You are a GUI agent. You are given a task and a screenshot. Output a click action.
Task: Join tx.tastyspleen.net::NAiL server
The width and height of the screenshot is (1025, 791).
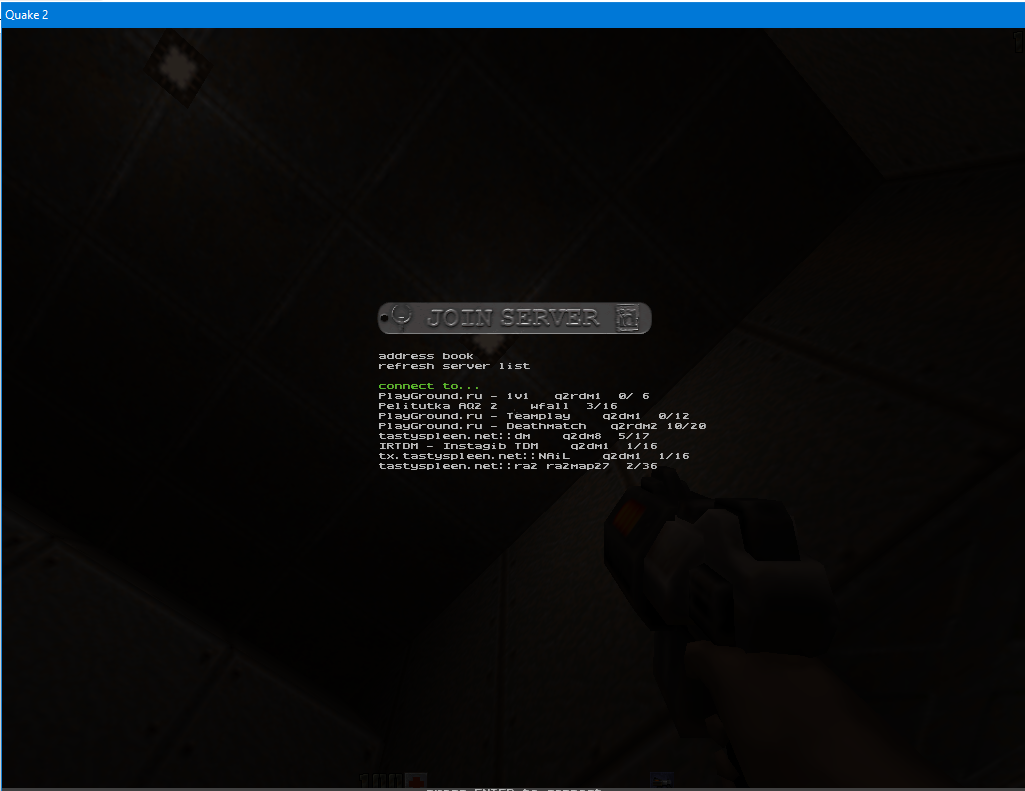533,456
